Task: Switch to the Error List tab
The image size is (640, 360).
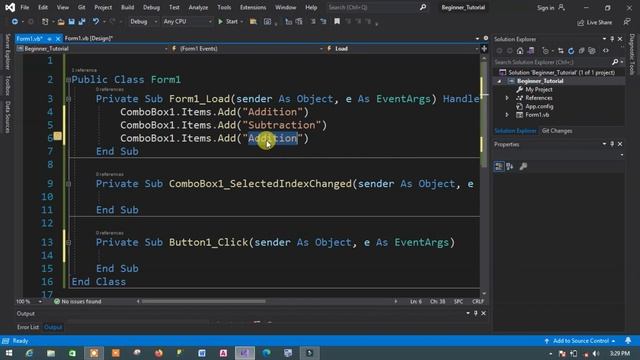Action: click(28, 327)
